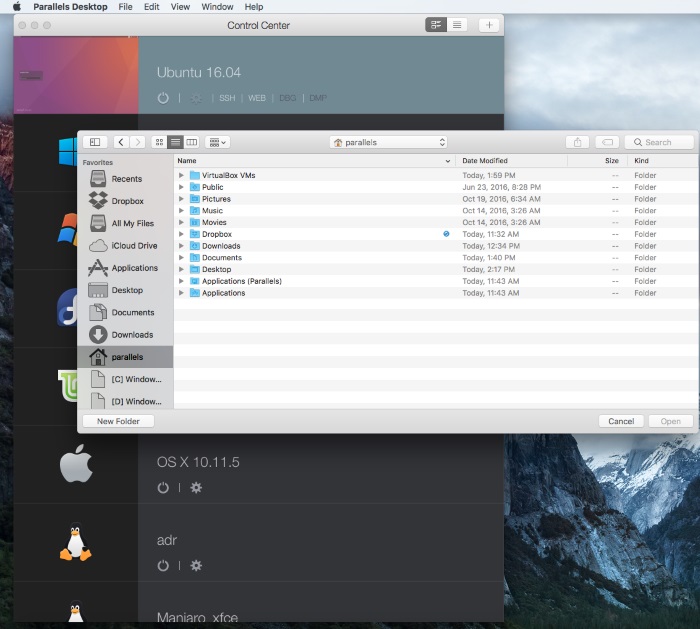700x629 pixels.
Task: Expand the VirtualBox VMs folder
Action: coord(182,175)
